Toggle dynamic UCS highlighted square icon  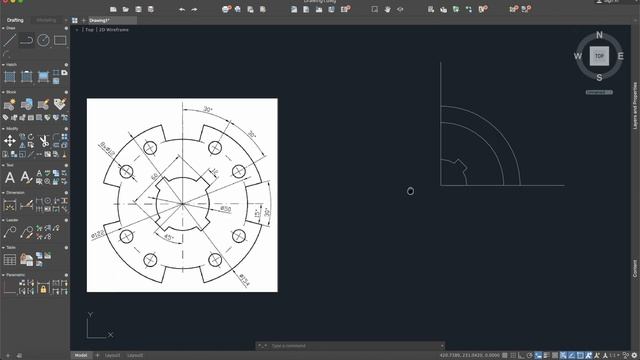pyautogui.click(x=580, y=356)
